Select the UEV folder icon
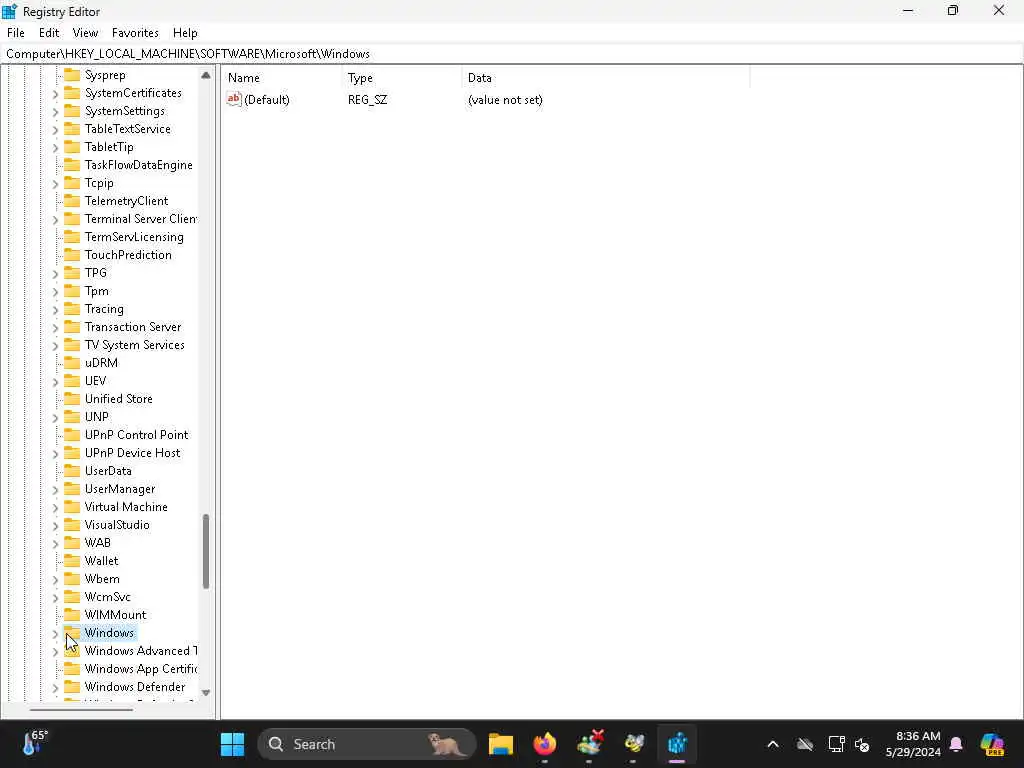1024x768 pixels. 72,381
